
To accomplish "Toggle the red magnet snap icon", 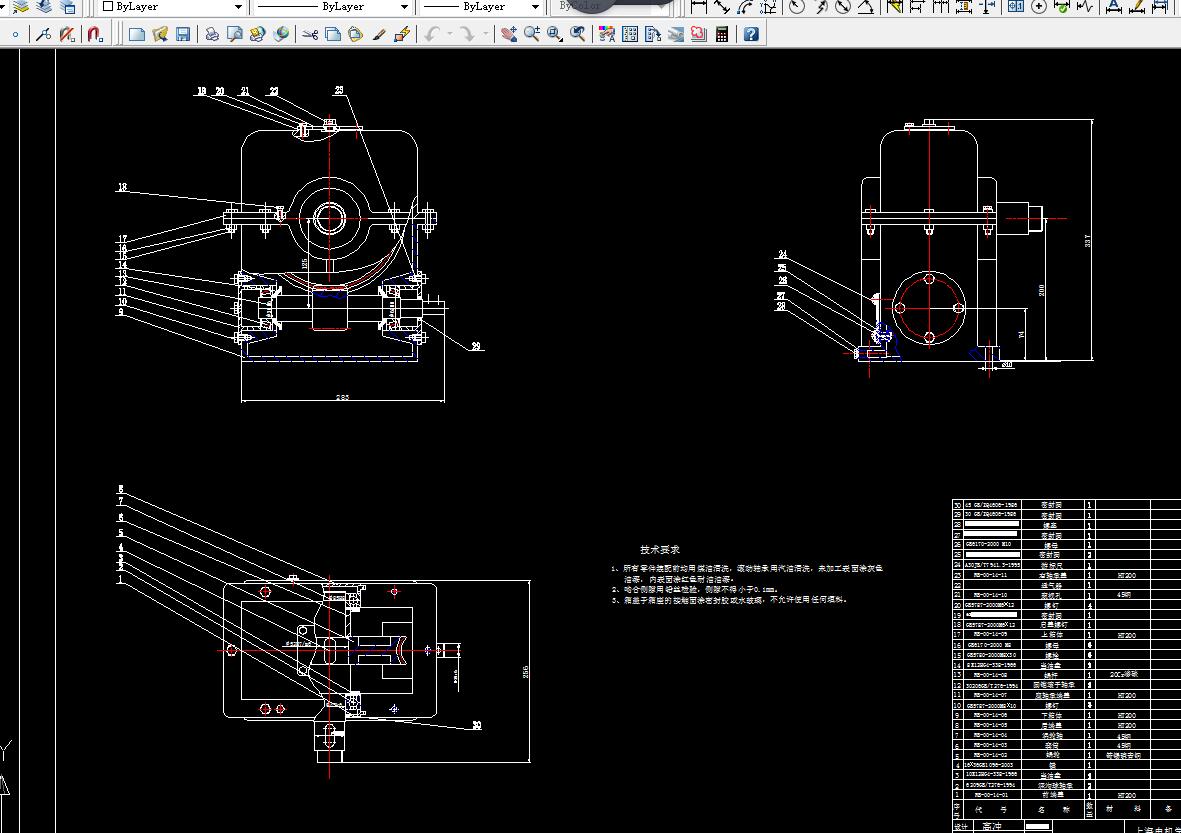I will tap(94, 34).
